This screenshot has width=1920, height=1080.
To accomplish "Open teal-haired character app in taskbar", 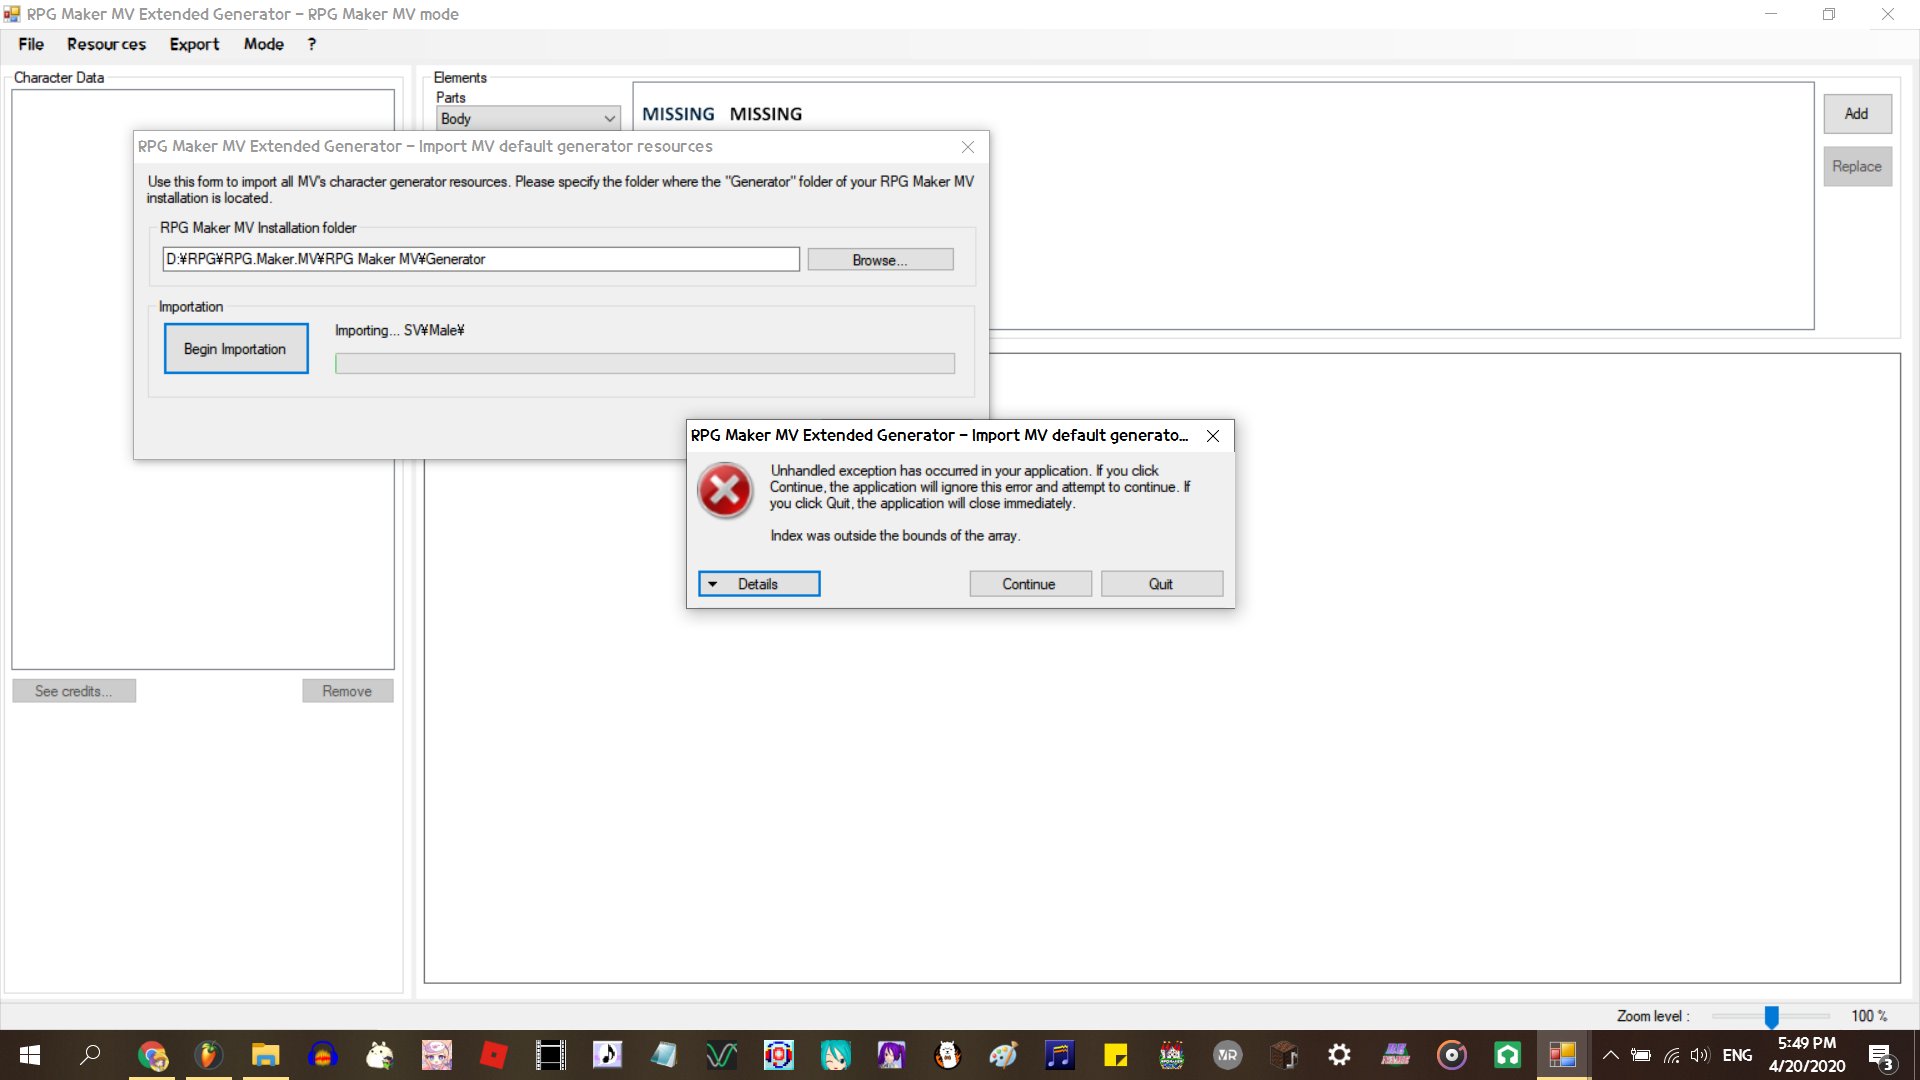I will click(x=835, y=1055).
